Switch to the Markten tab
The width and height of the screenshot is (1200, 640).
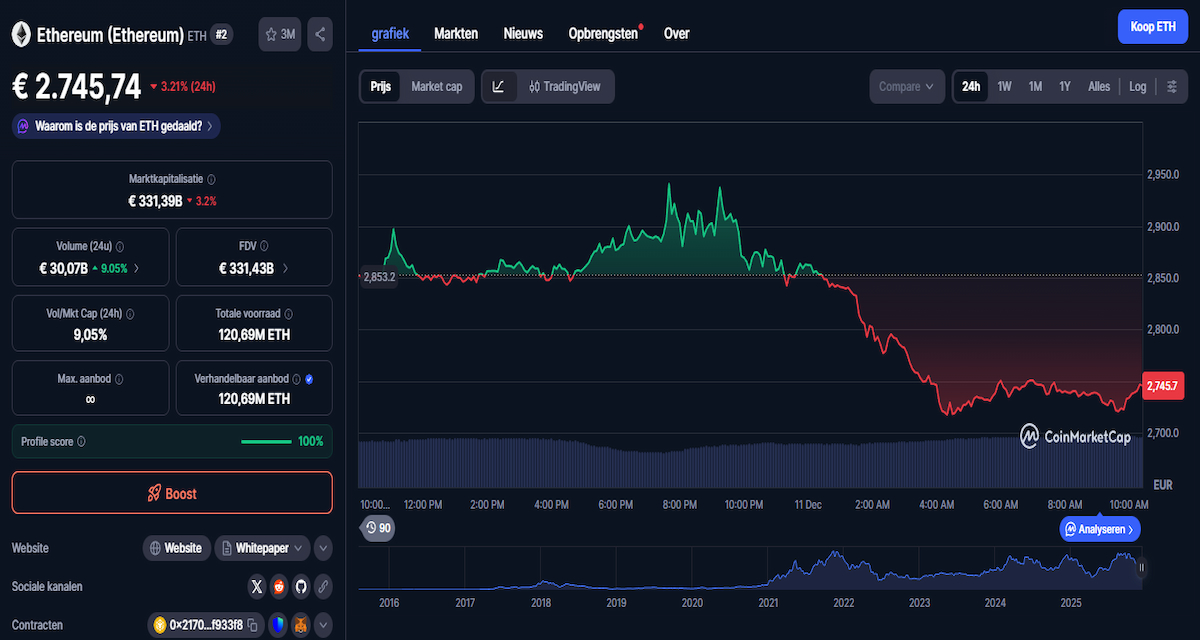[x=456, y=33]
